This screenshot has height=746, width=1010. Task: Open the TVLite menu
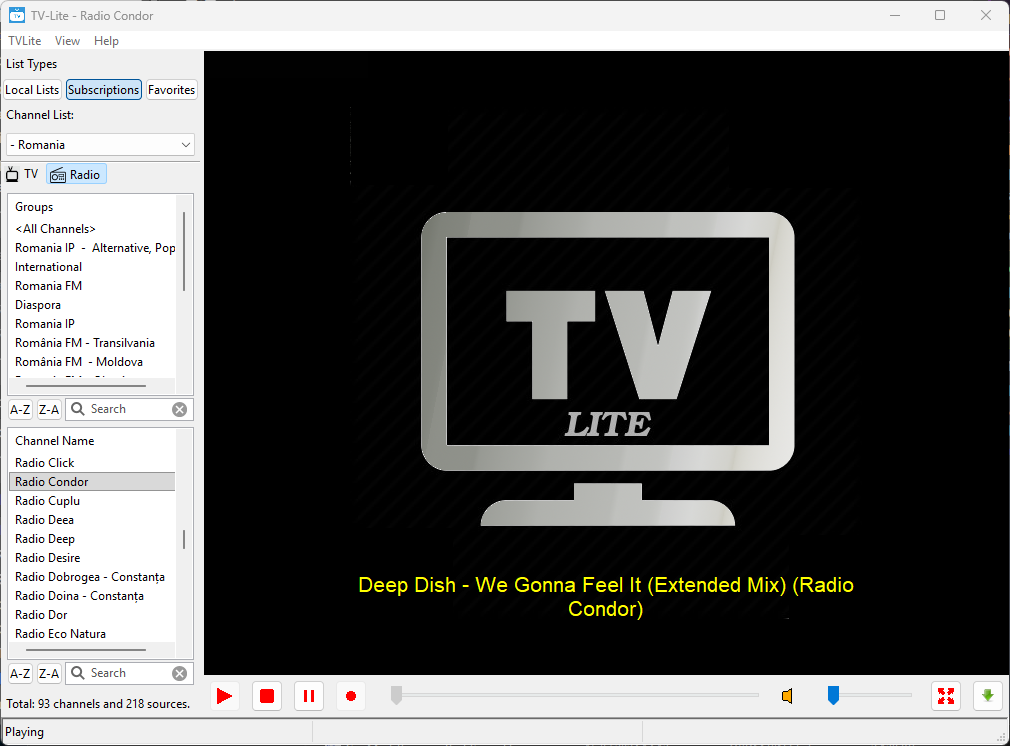tap(25, 41)
